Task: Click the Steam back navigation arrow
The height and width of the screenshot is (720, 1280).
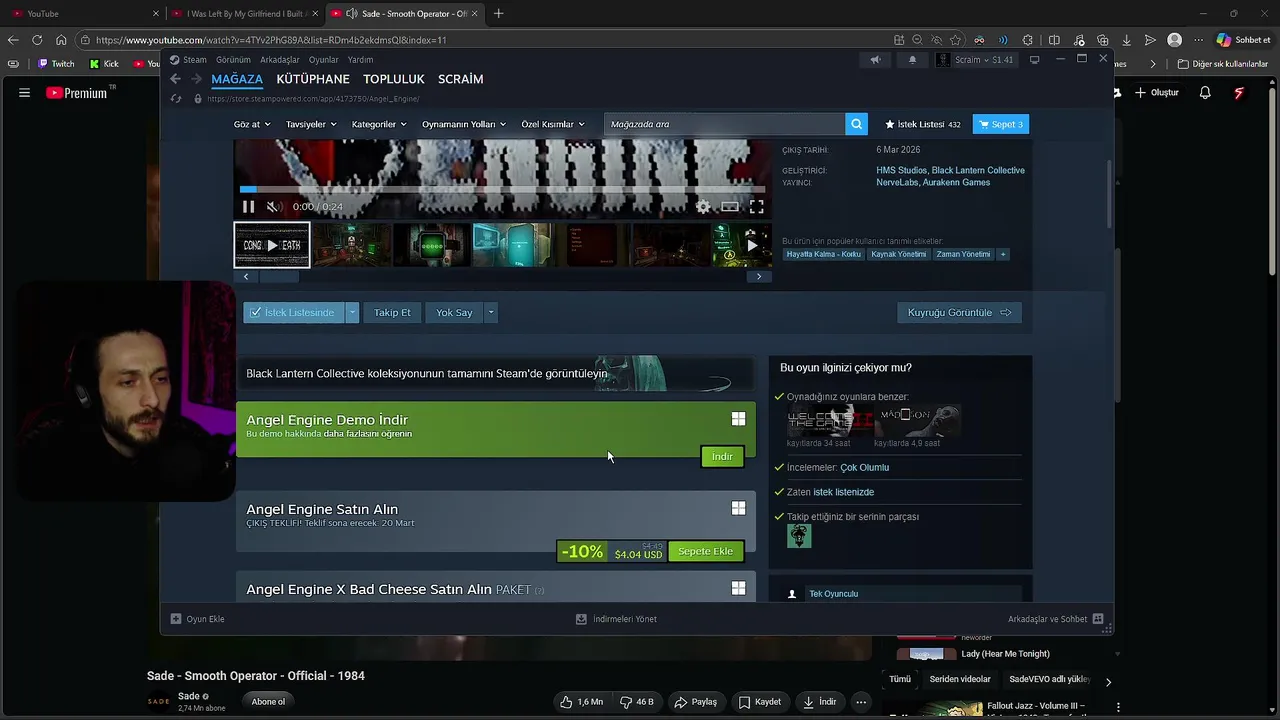Action: point(175,79)
